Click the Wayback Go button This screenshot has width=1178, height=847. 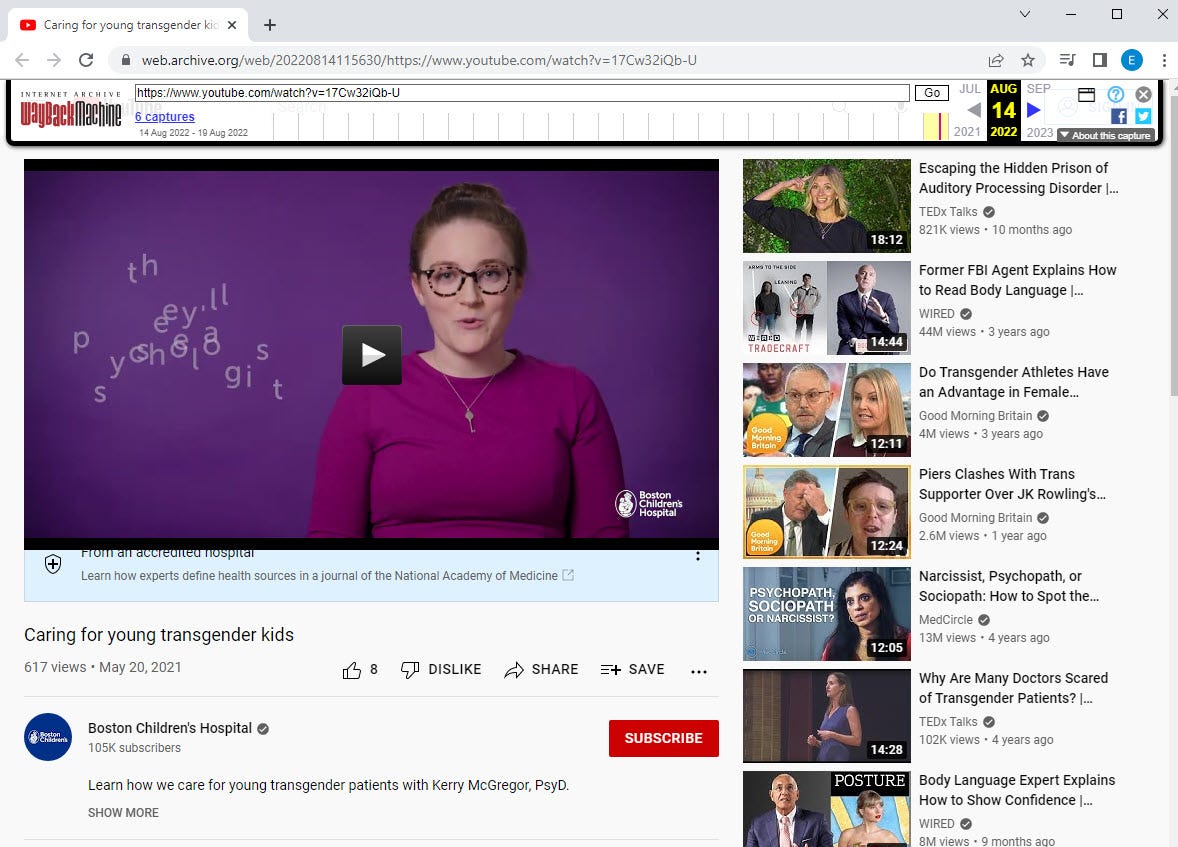pyautogui.click(x=932, y=92)
